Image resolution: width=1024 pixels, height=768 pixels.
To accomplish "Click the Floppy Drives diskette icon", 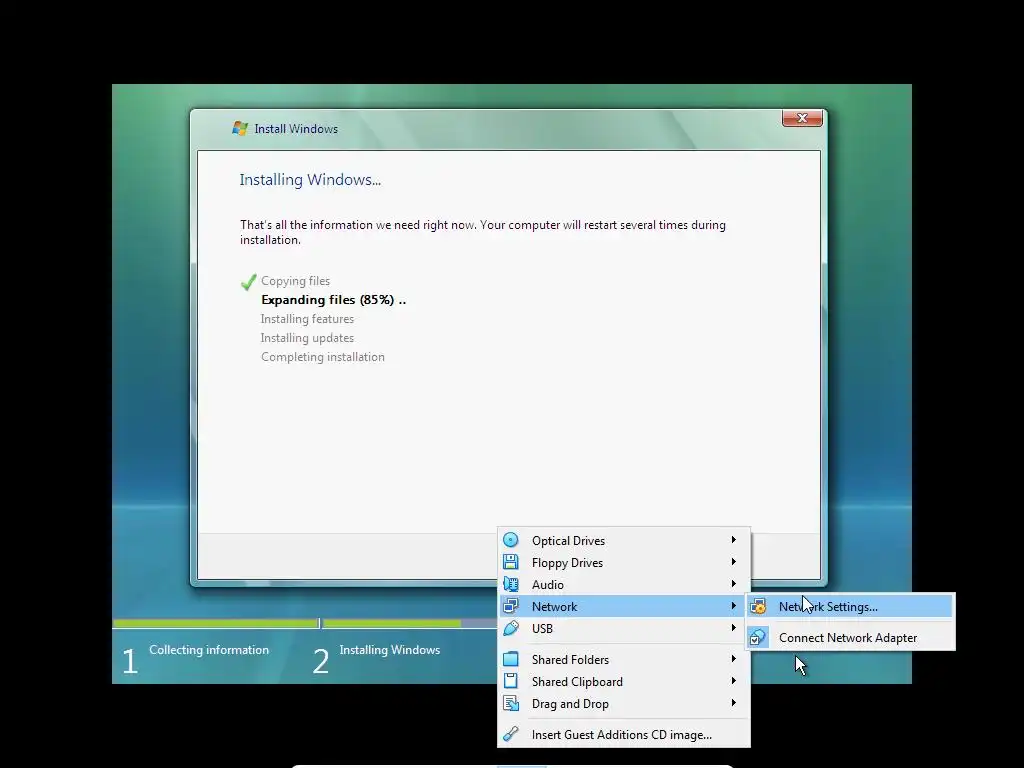I will point(511,562).
